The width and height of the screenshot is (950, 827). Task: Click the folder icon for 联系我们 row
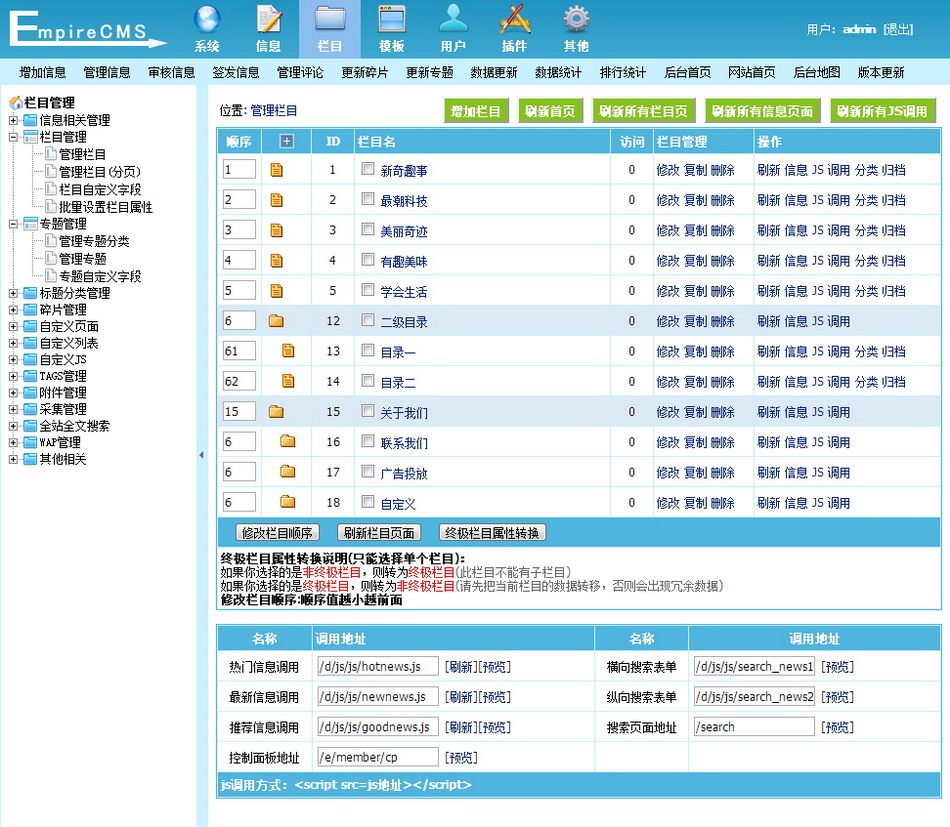(288, 442)
